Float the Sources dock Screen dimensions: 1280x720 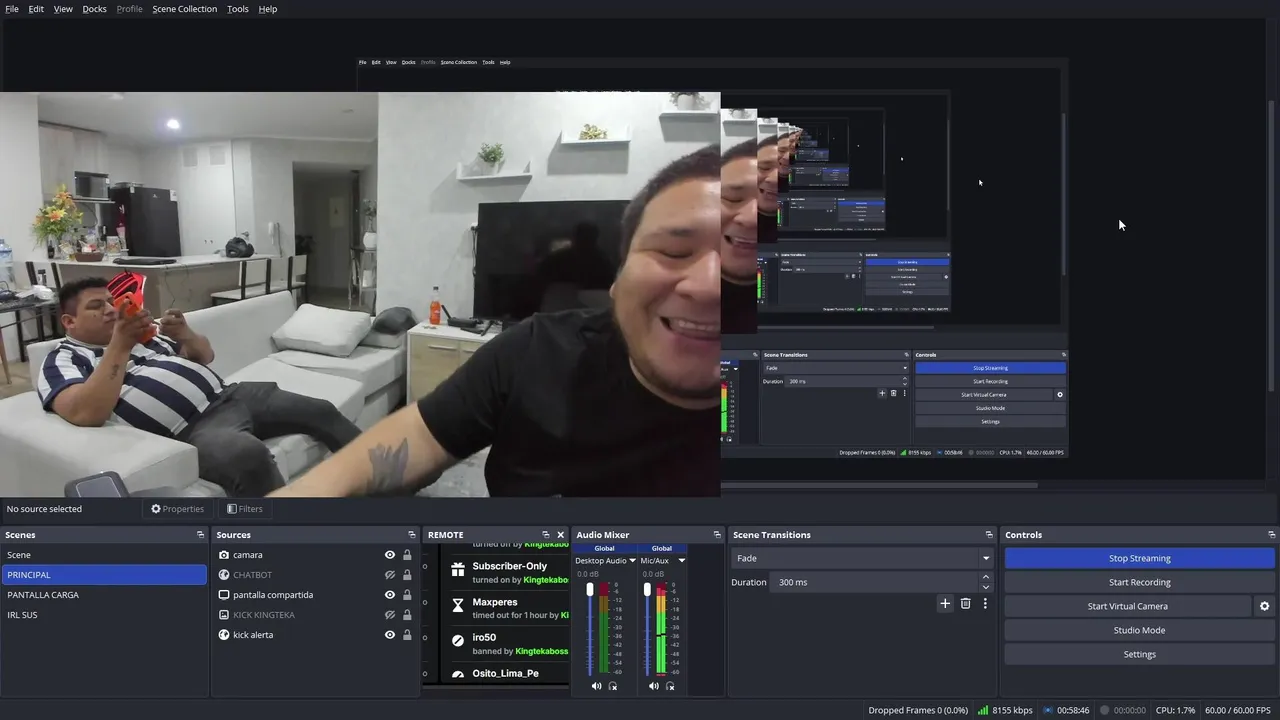pyautogui.click(x=412, y=535)
